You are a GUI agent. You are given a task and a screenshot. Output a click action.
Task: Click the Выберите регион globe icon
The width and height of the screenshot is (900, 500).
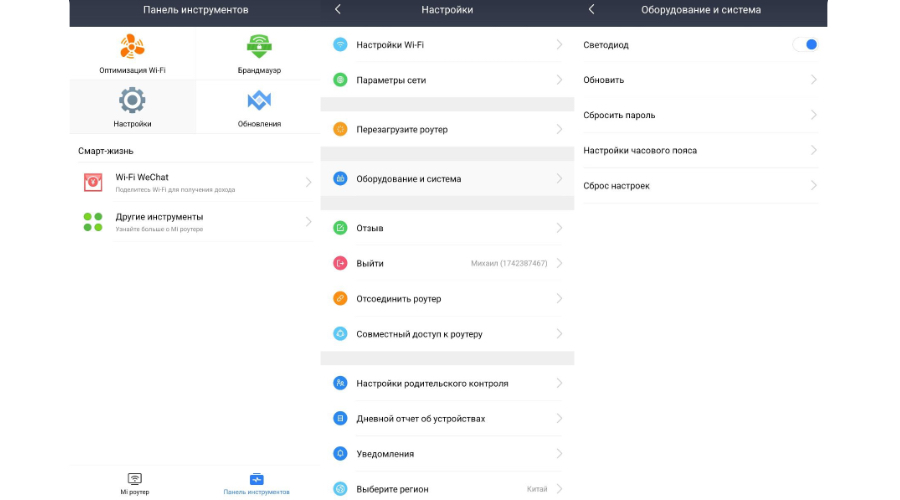[x=340, y=489]
